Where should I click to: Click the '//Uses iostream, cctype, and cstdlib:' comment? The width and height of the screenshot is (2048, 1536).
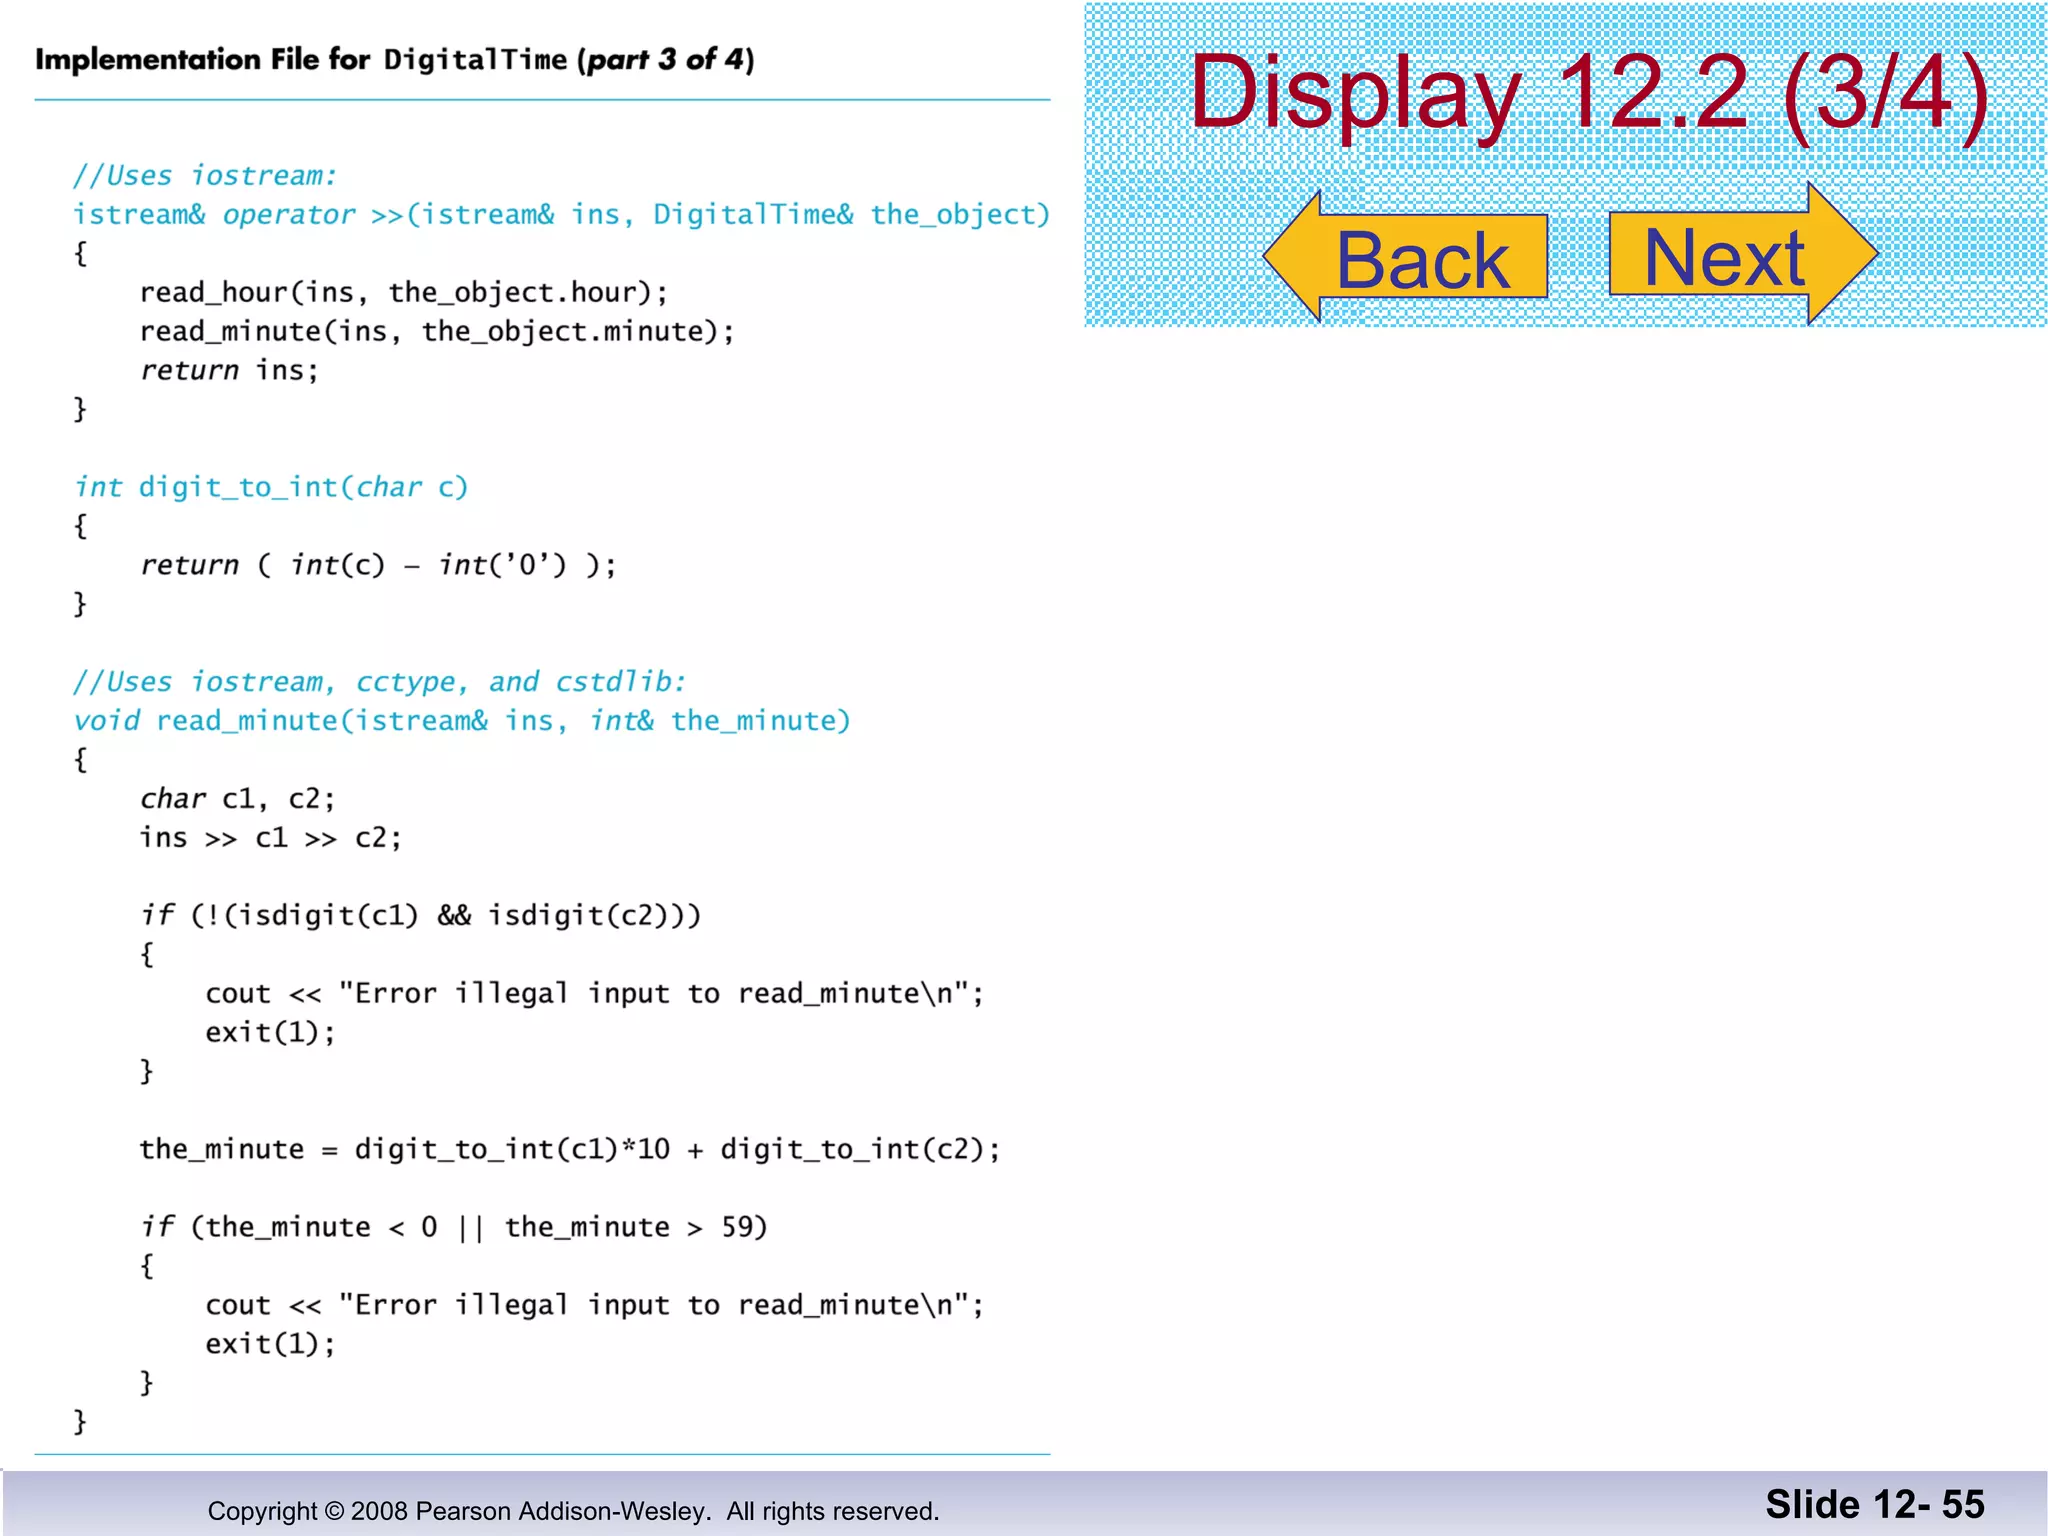point(379,682)
